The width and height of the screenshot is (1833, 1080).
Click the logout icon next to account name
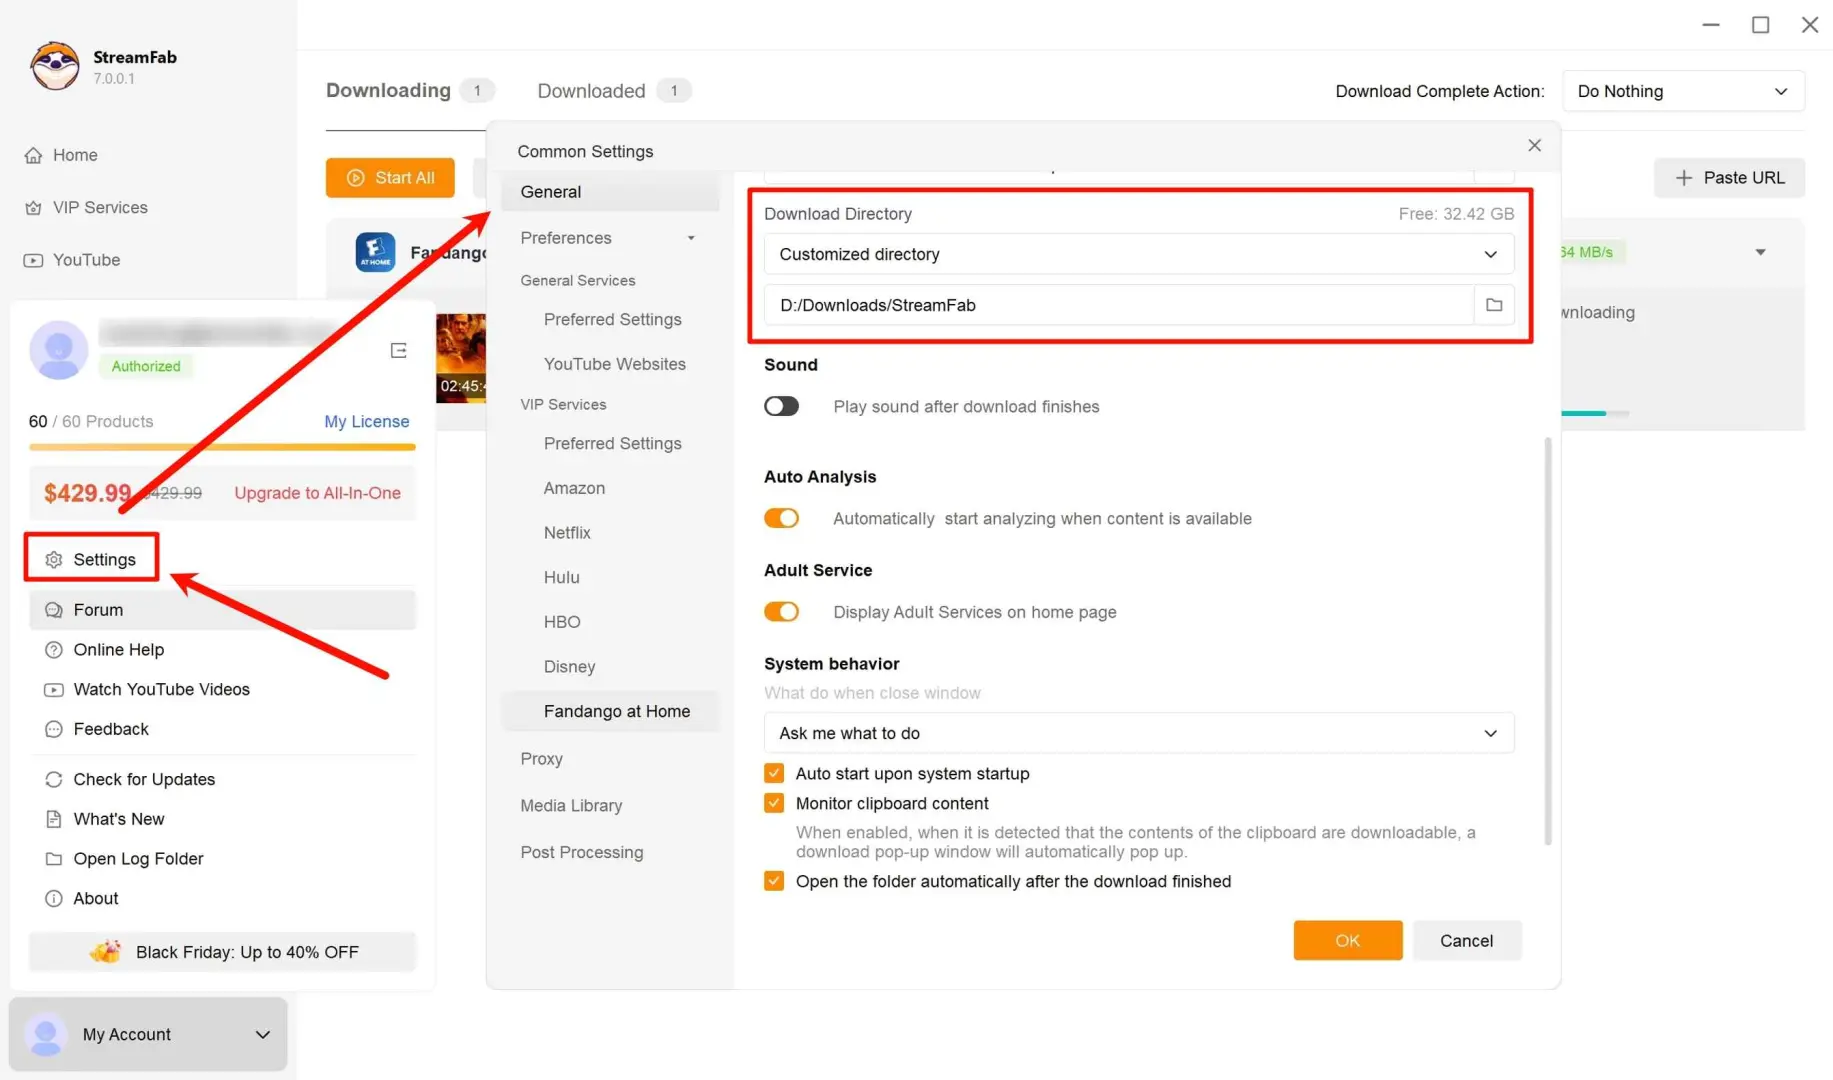pyautogui.click(x=398, y=350)
